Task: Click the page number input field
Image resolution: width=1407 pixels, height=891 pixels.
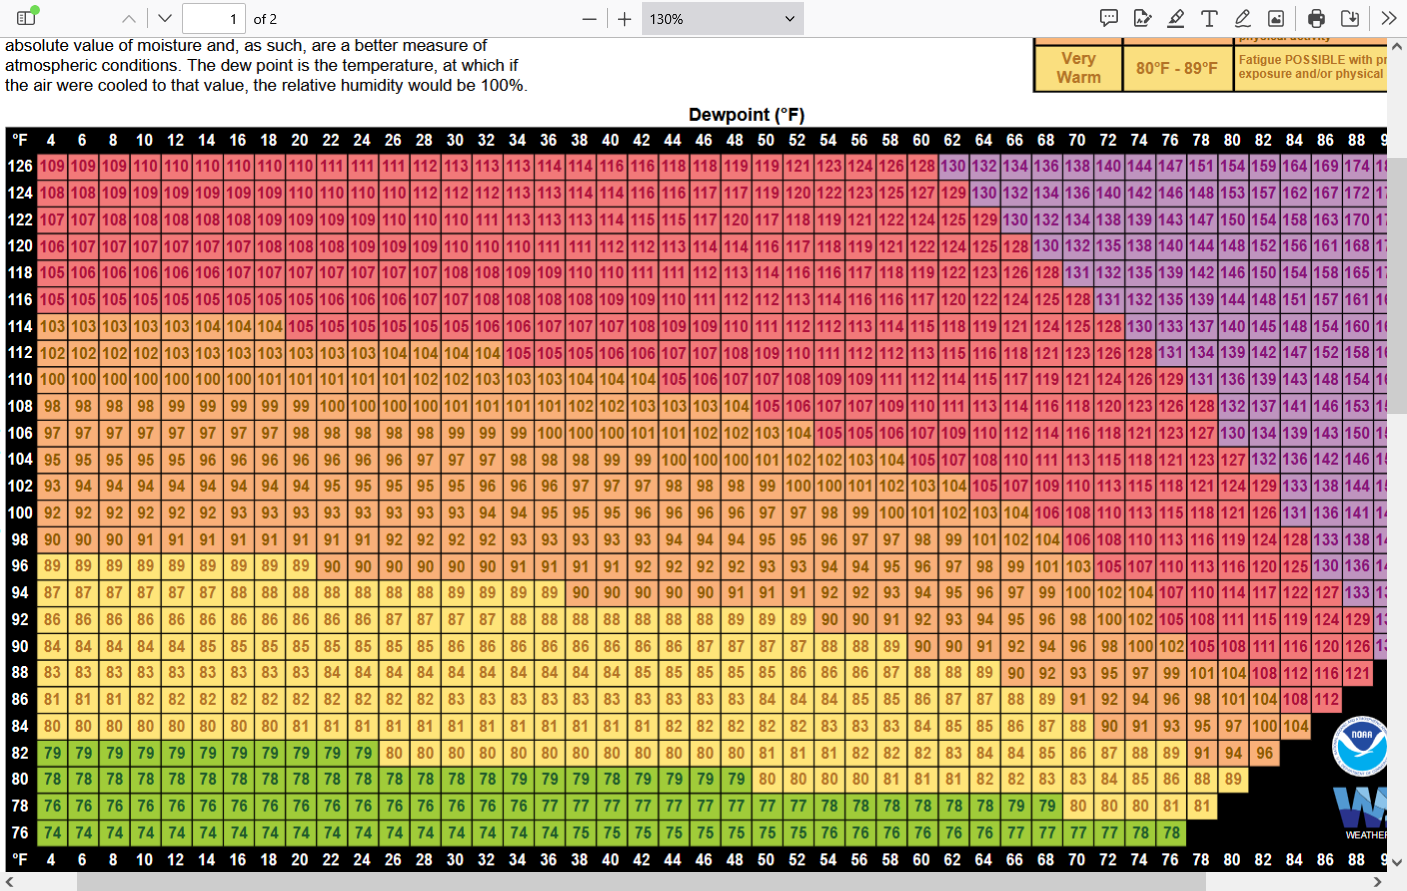Action: pyautogui.click(x=214, y=19)
